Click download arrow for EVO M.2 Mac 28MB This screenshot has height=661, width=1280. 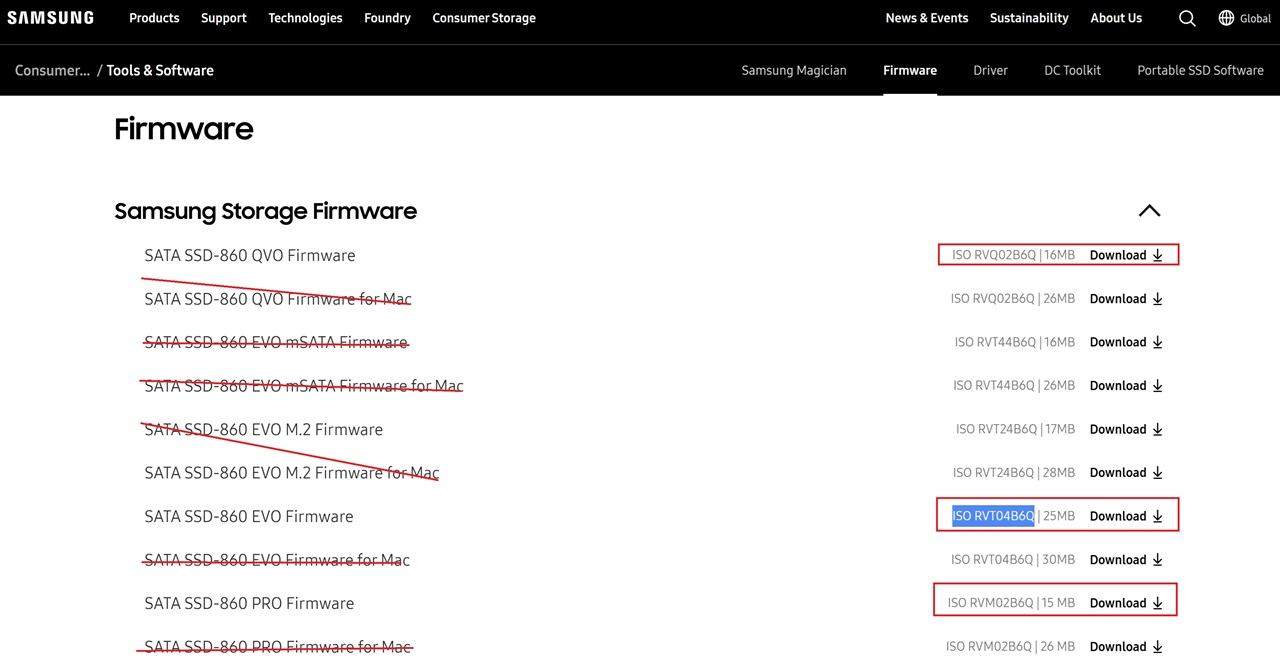[1157, 473]
